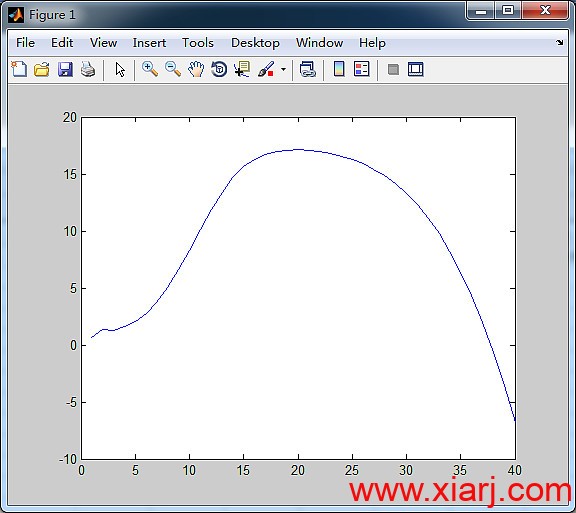Image resolution: width=576 pixels, height=513 pixels.
Task: Toggle the Brush data tool
Action: coord(266,69)
